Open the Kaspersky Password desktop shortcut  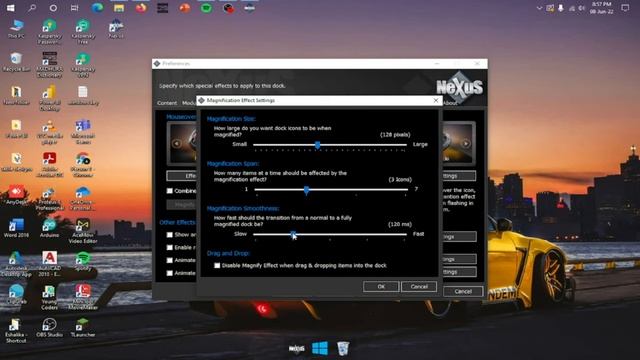pyautogui.click(x=49, y=31)
